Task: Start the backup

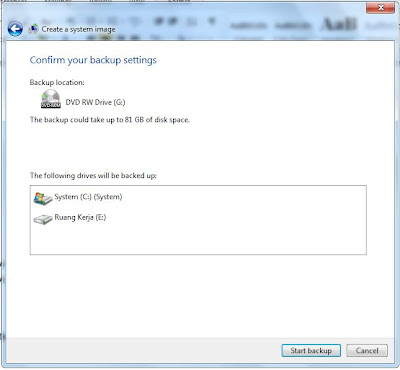Action: 311,351
